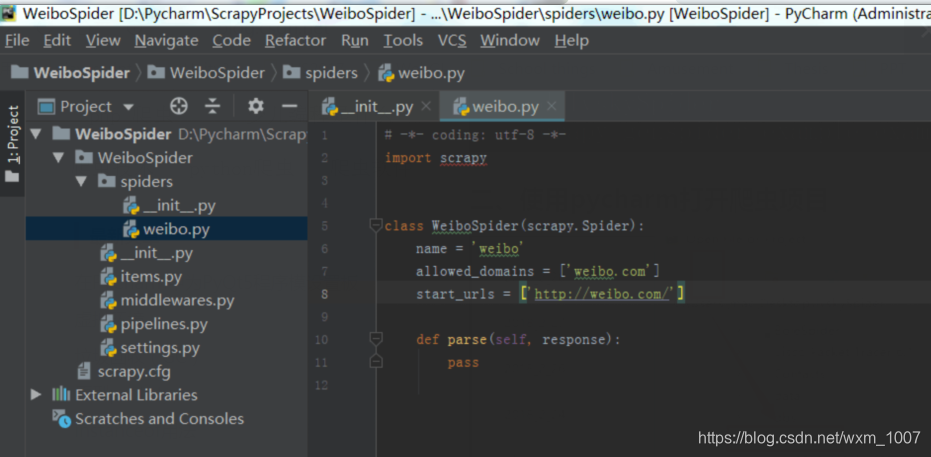The height and width of the screenshot is (457, 931).
Task: Click the pipelines.py Python file icon
Action: click(x=109, y=325)
